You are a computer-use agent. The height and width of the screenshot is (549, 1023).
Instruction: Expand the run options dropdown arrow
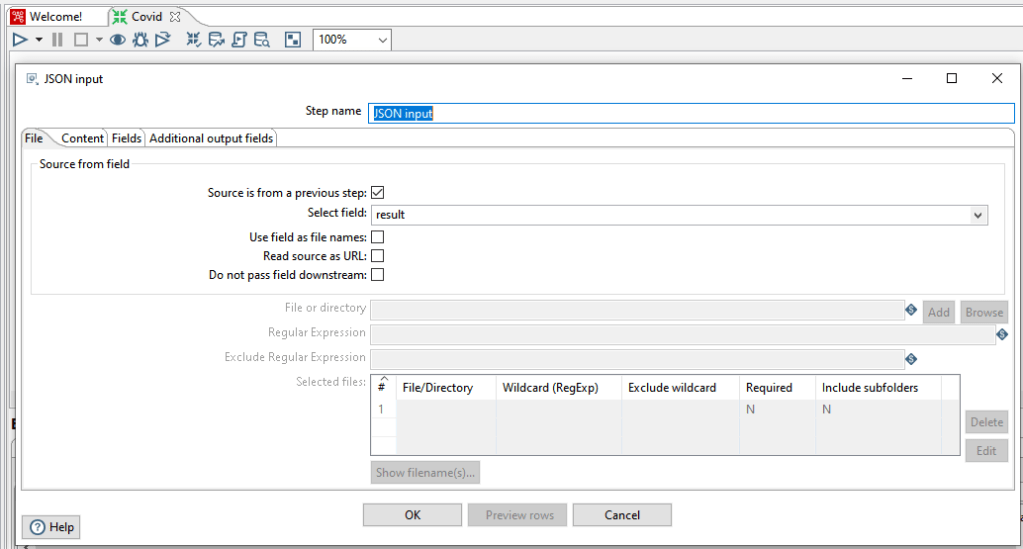(39, 40)
